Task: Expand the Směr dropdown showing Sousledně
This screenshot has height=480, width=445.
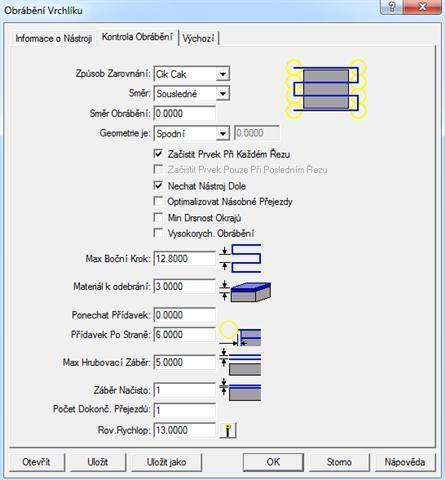Action: [222, 94]
